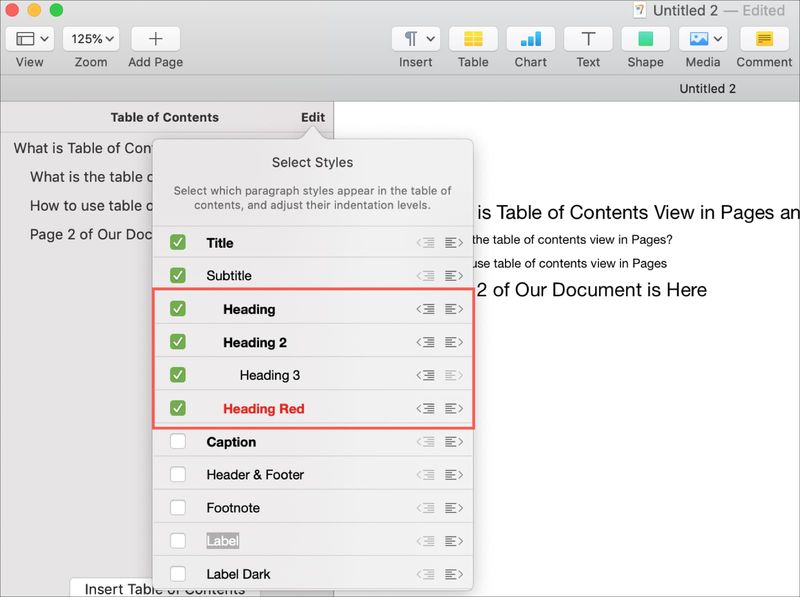Expand the Insert dropdown chevron
The height and width of the screenshot is (597, 800).
point(431,39)
